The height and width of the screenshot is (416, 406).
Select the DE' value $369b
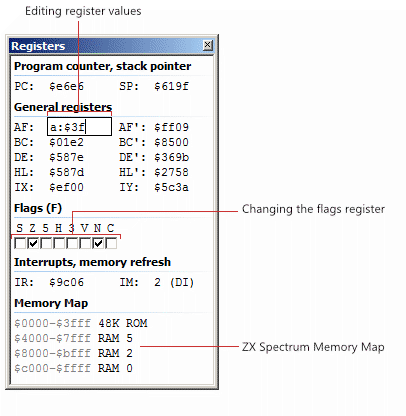171,157
